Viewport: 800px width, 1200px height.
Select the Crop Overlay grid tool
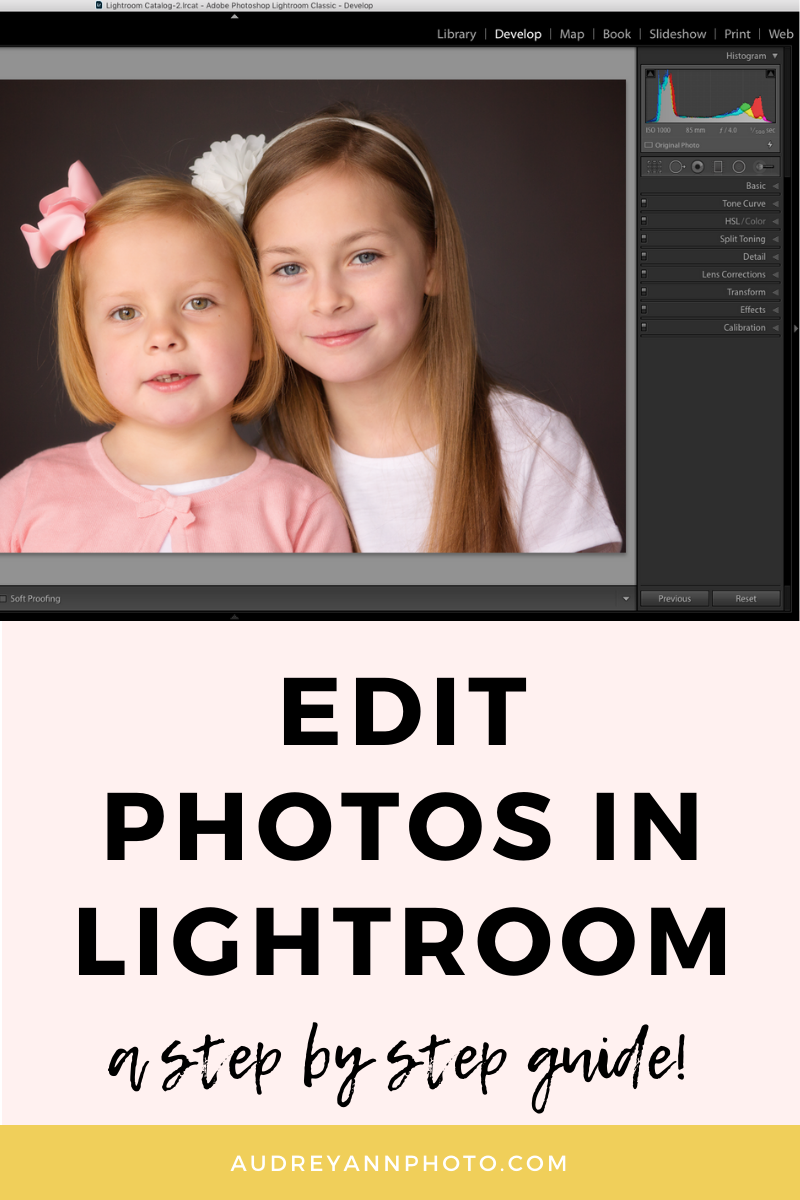654,167
